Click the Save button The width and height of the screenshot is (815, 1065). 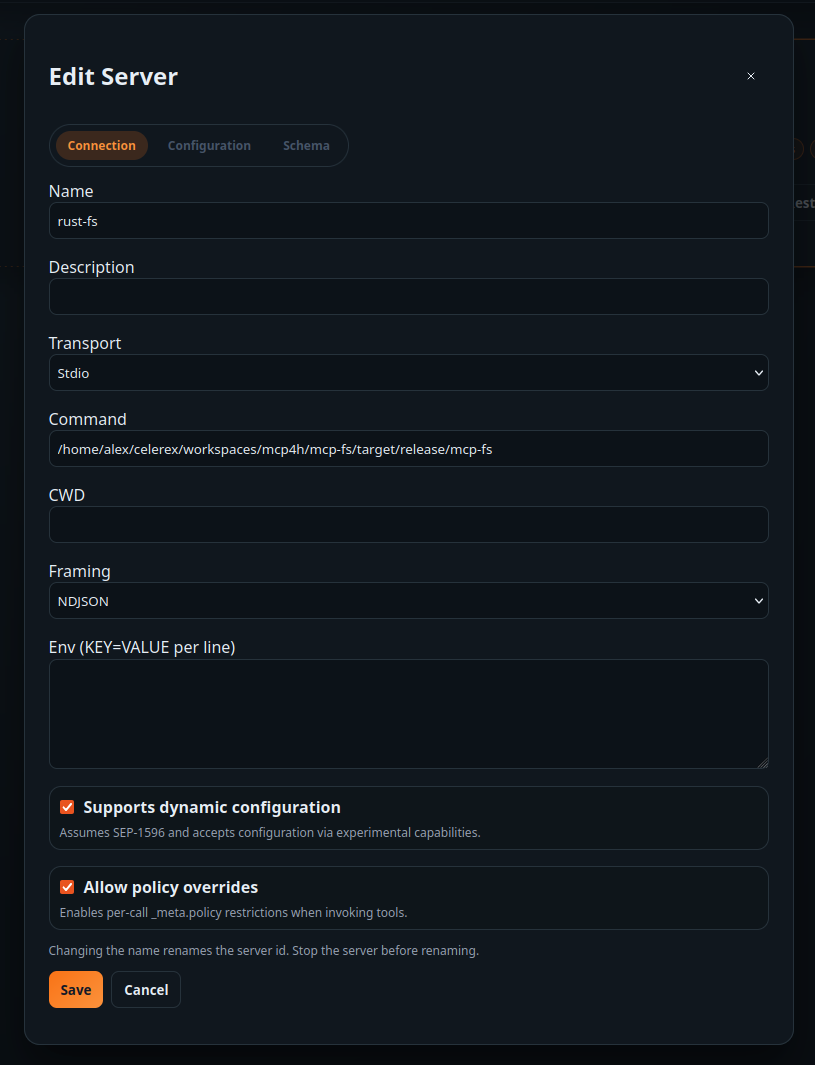(x=75, y=989)
